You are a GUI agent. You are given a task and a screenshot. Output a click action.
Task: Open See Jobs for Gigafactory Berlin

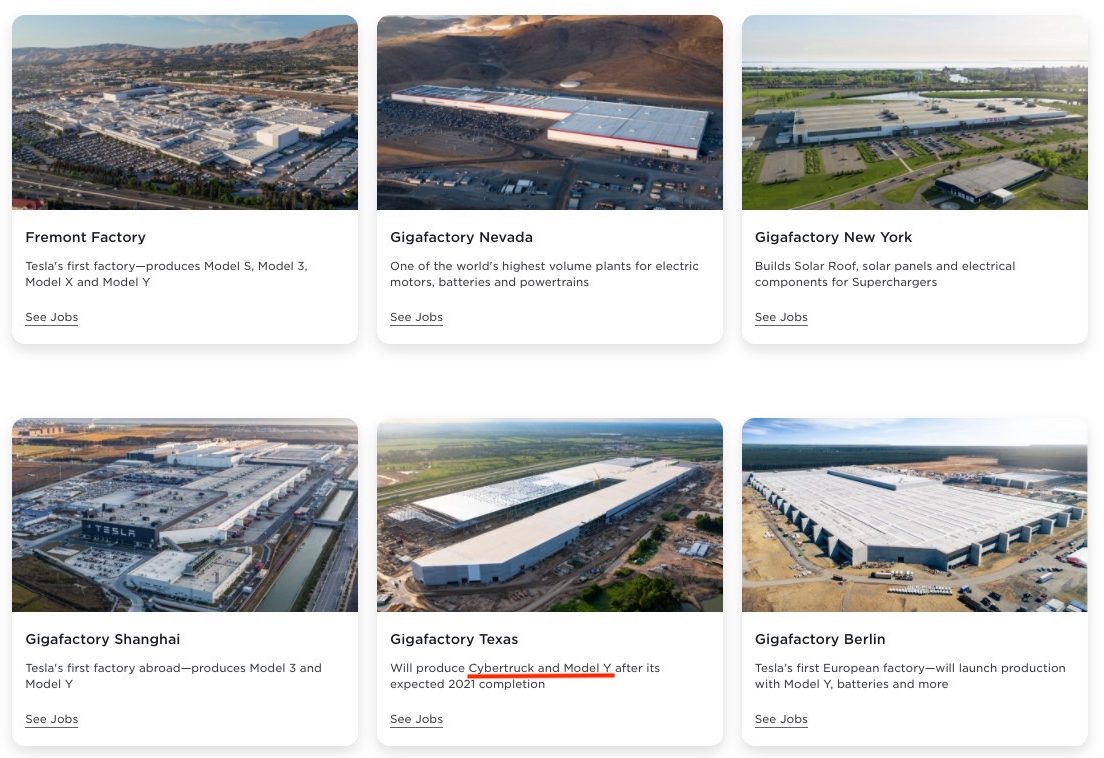tap(781, 719)
